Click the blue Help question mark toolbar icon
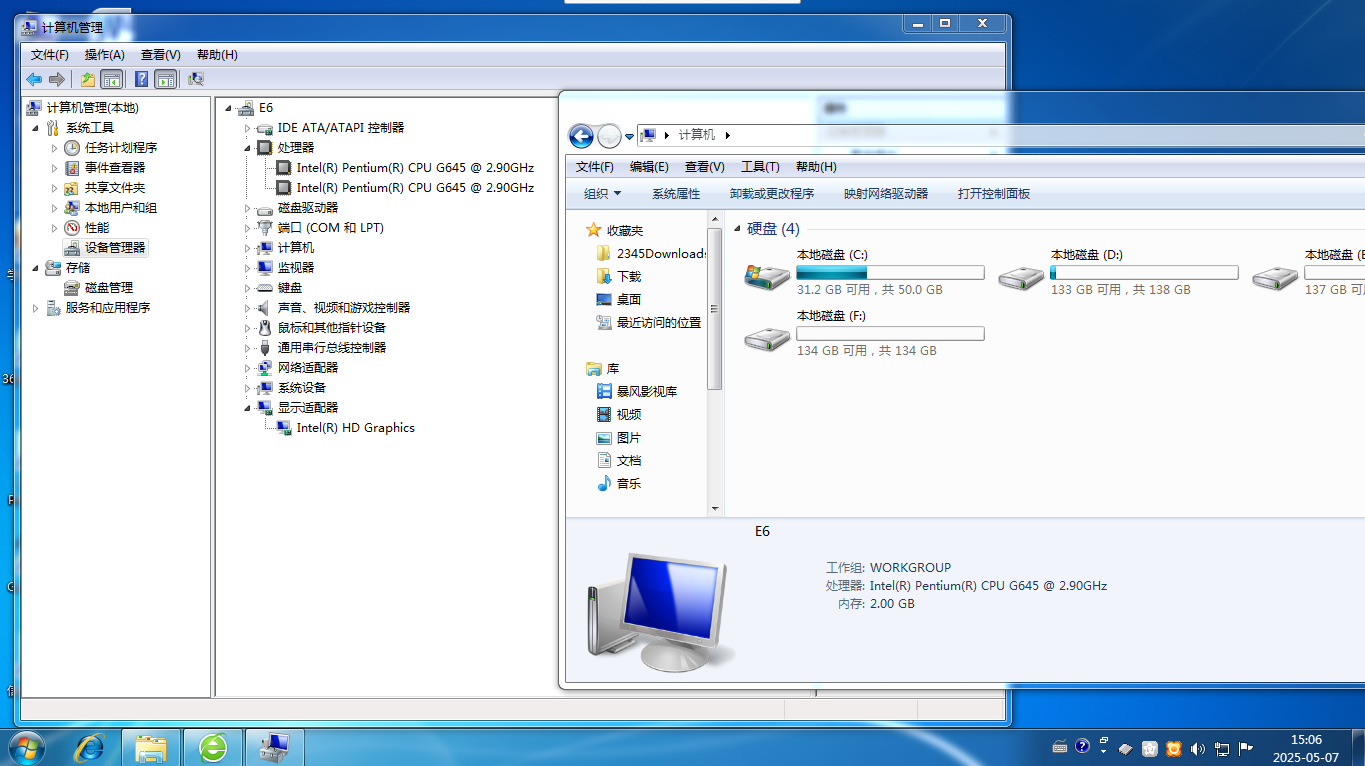1365x766 pixels. [142, 79]
